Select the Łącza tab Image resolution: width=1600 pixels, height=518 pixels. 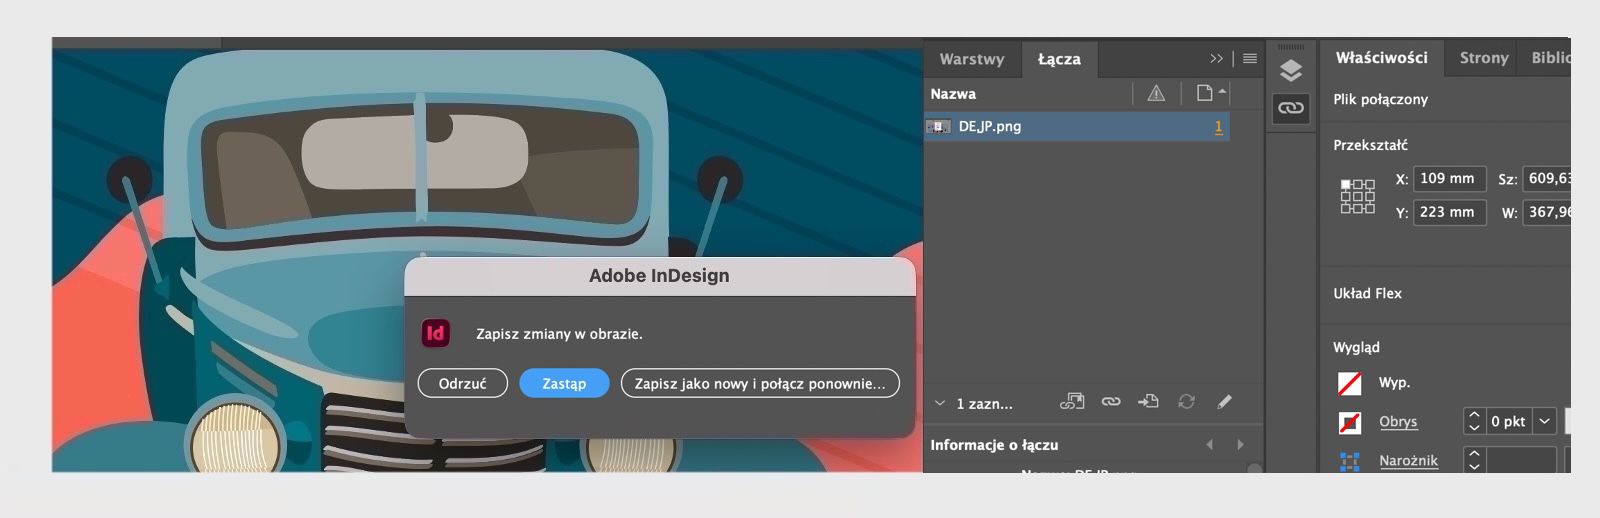(1059, 59)
